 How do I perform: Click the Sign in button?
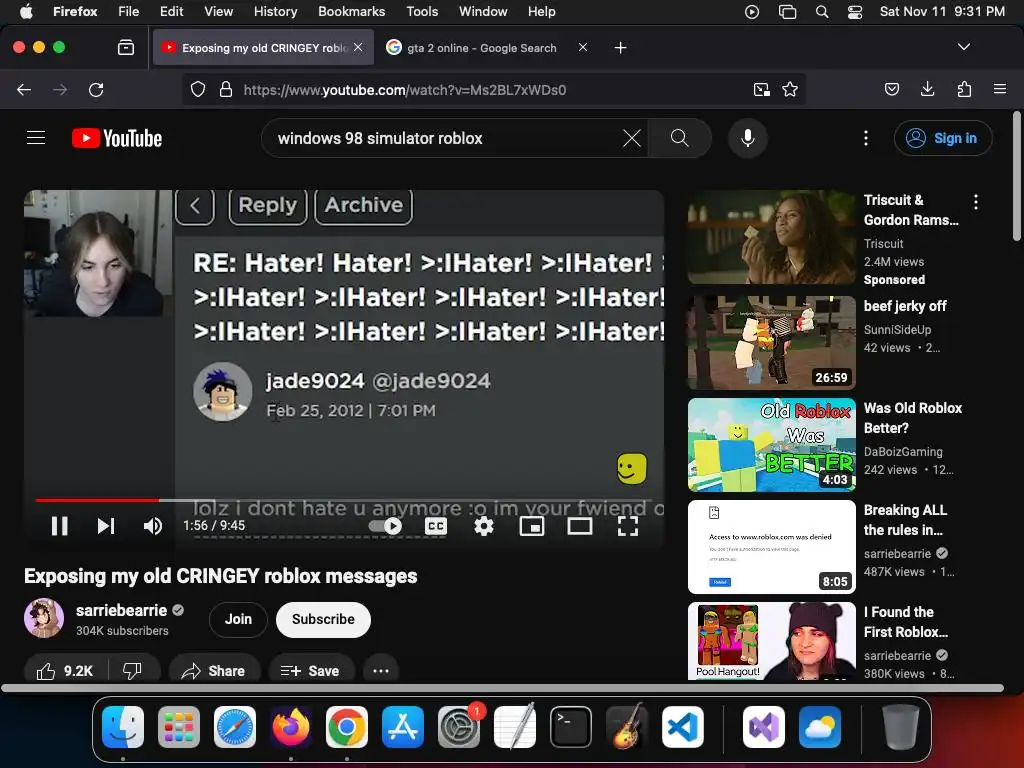coord(943,138)
